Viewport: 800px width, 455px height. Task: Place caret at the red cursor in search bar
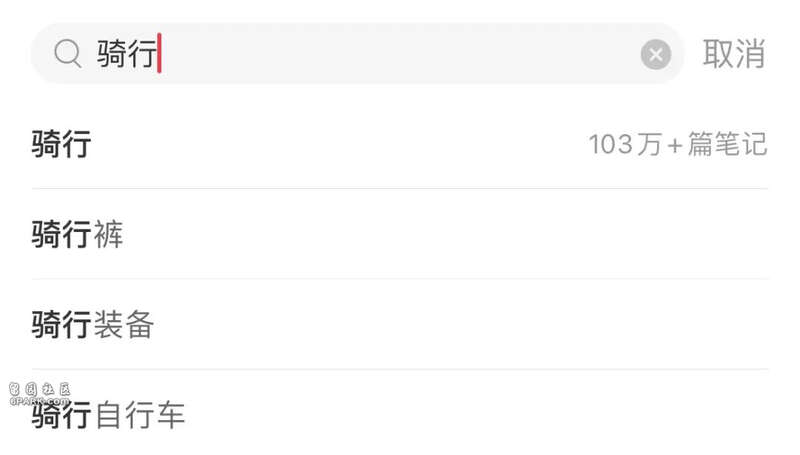click(160, 53)
